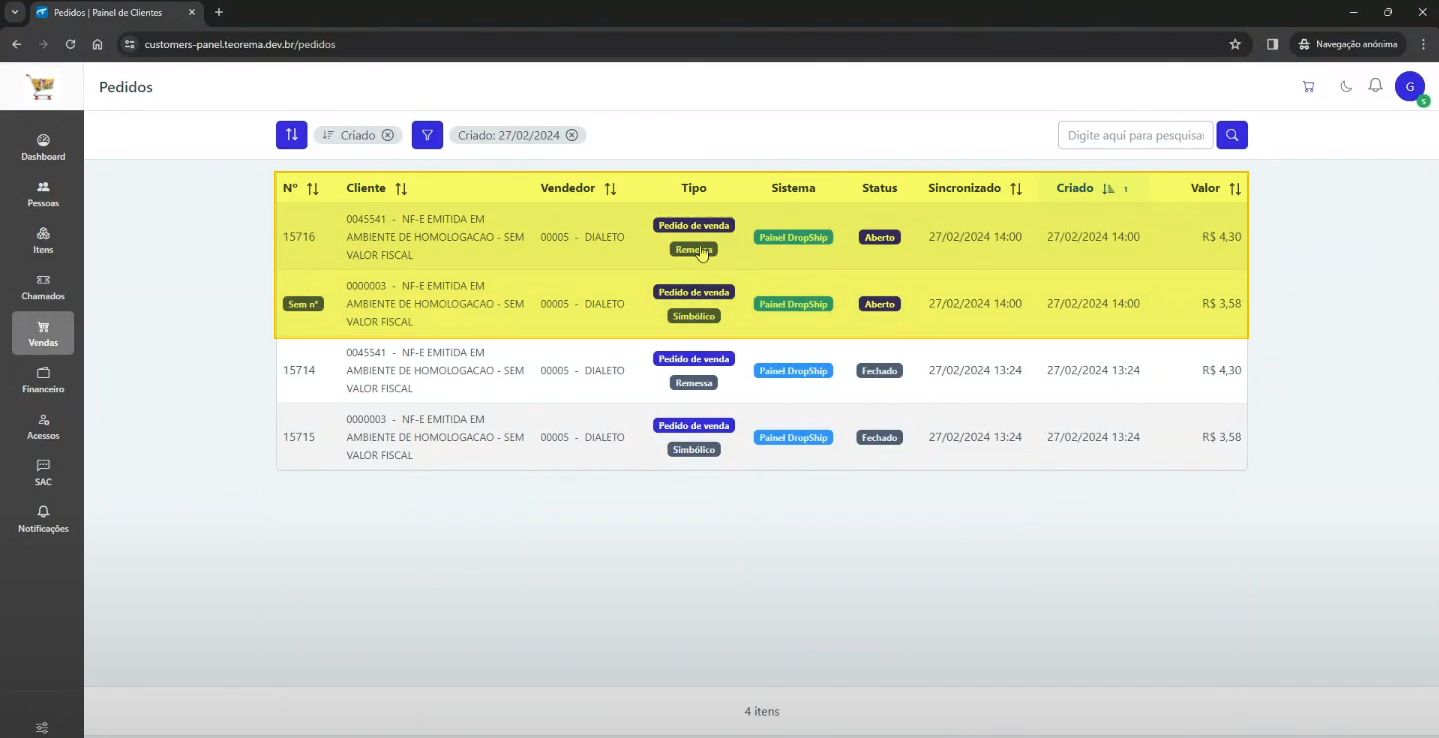Remove the Criado sort chip
The image size is (1439, 738).
(x=388, y=135)
